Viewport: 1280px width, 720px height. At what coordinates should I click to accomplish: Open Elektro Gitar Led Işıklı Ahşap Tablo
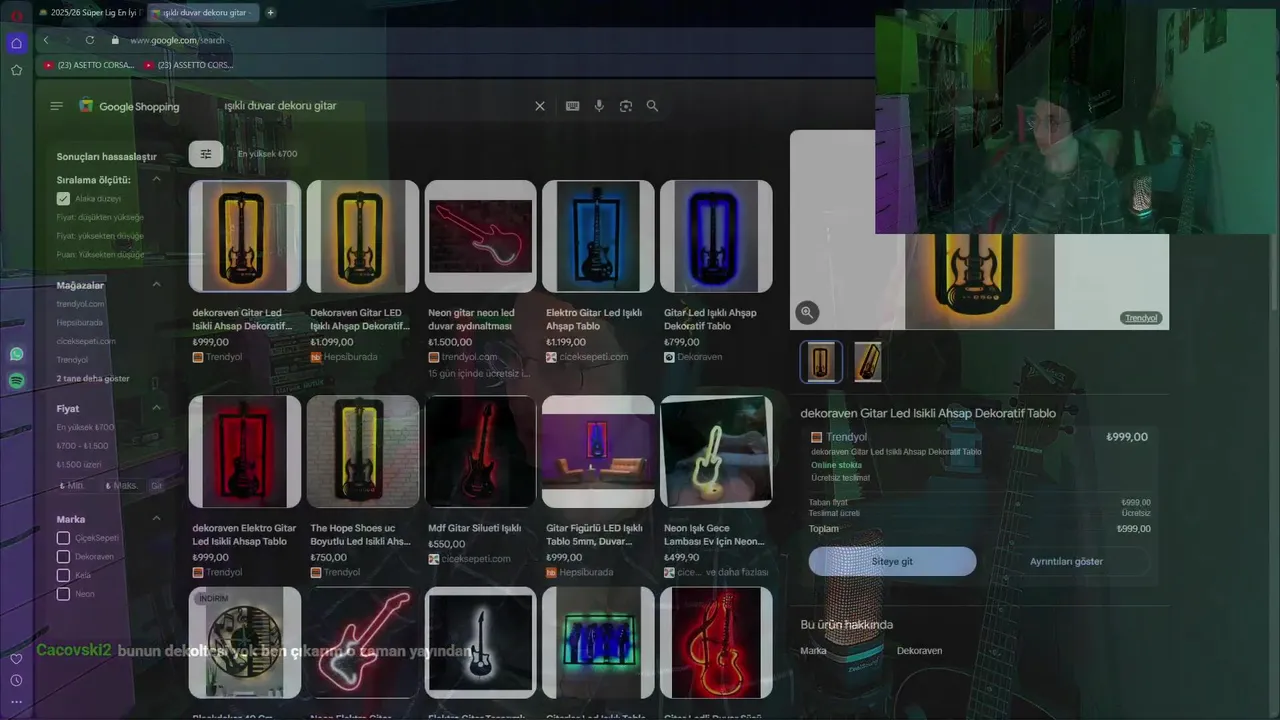598,272
